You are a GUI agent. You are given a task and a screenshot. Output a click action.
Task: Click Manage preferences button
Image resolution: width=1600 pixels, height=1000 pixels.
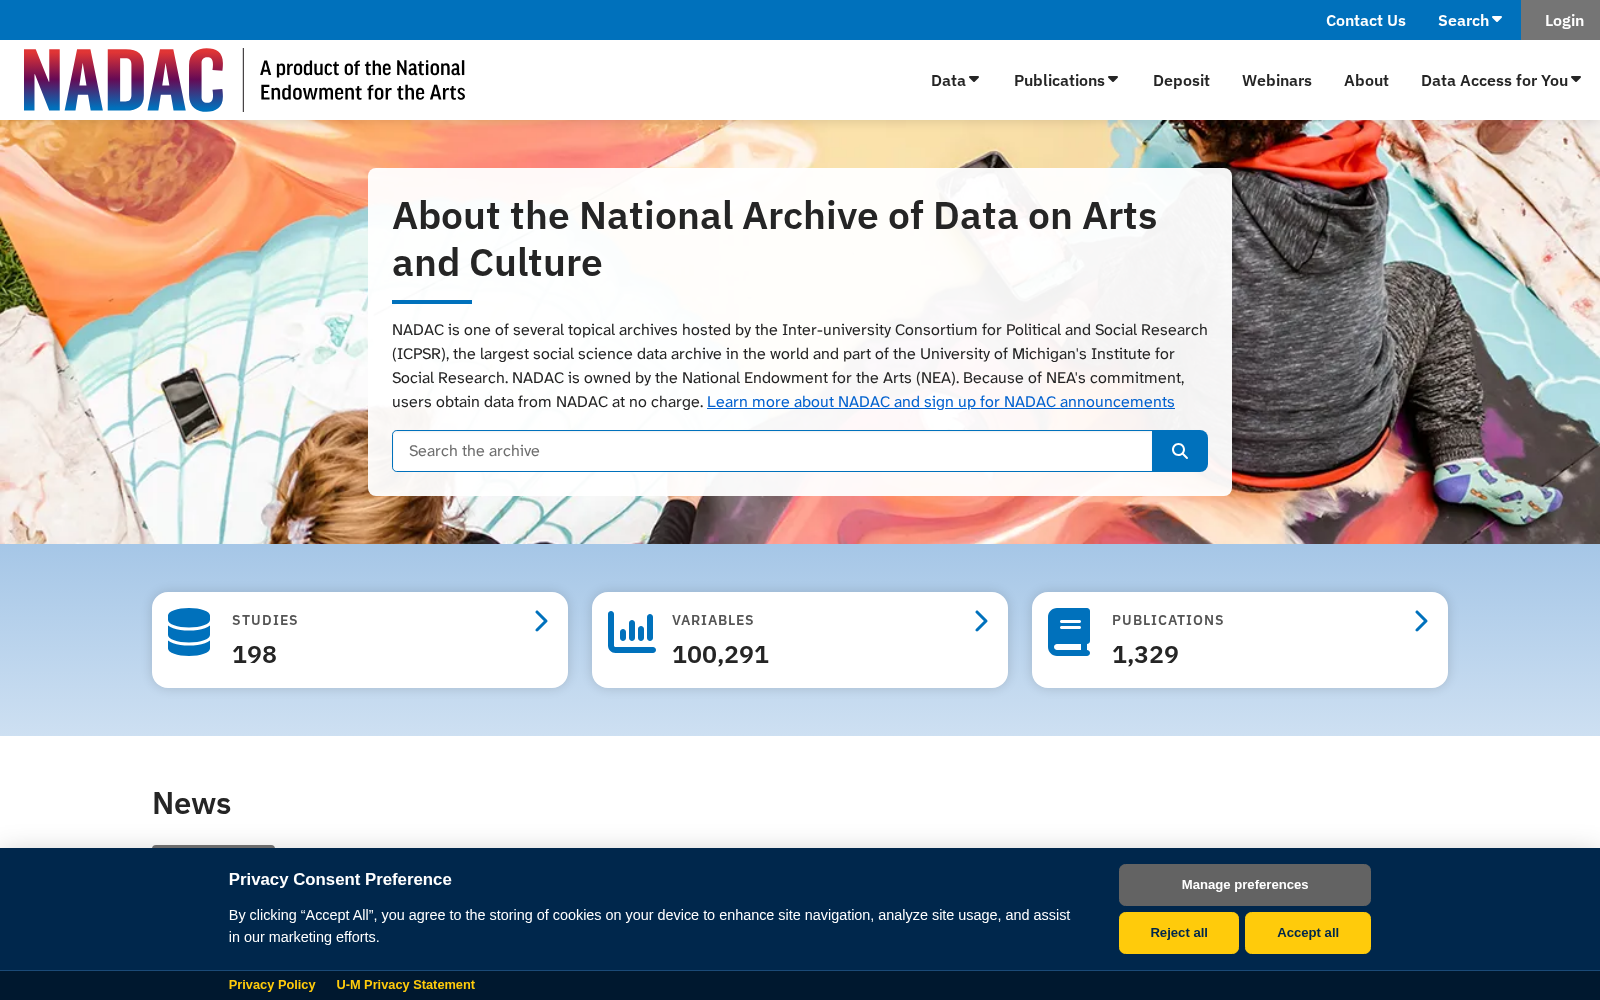click(1245, 885)
